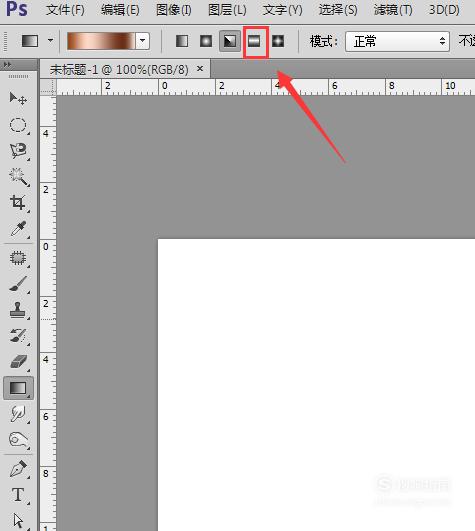This screenshot has height=531, width=475.
Task: Choose the radial gradient style
Action: (206, 41)
